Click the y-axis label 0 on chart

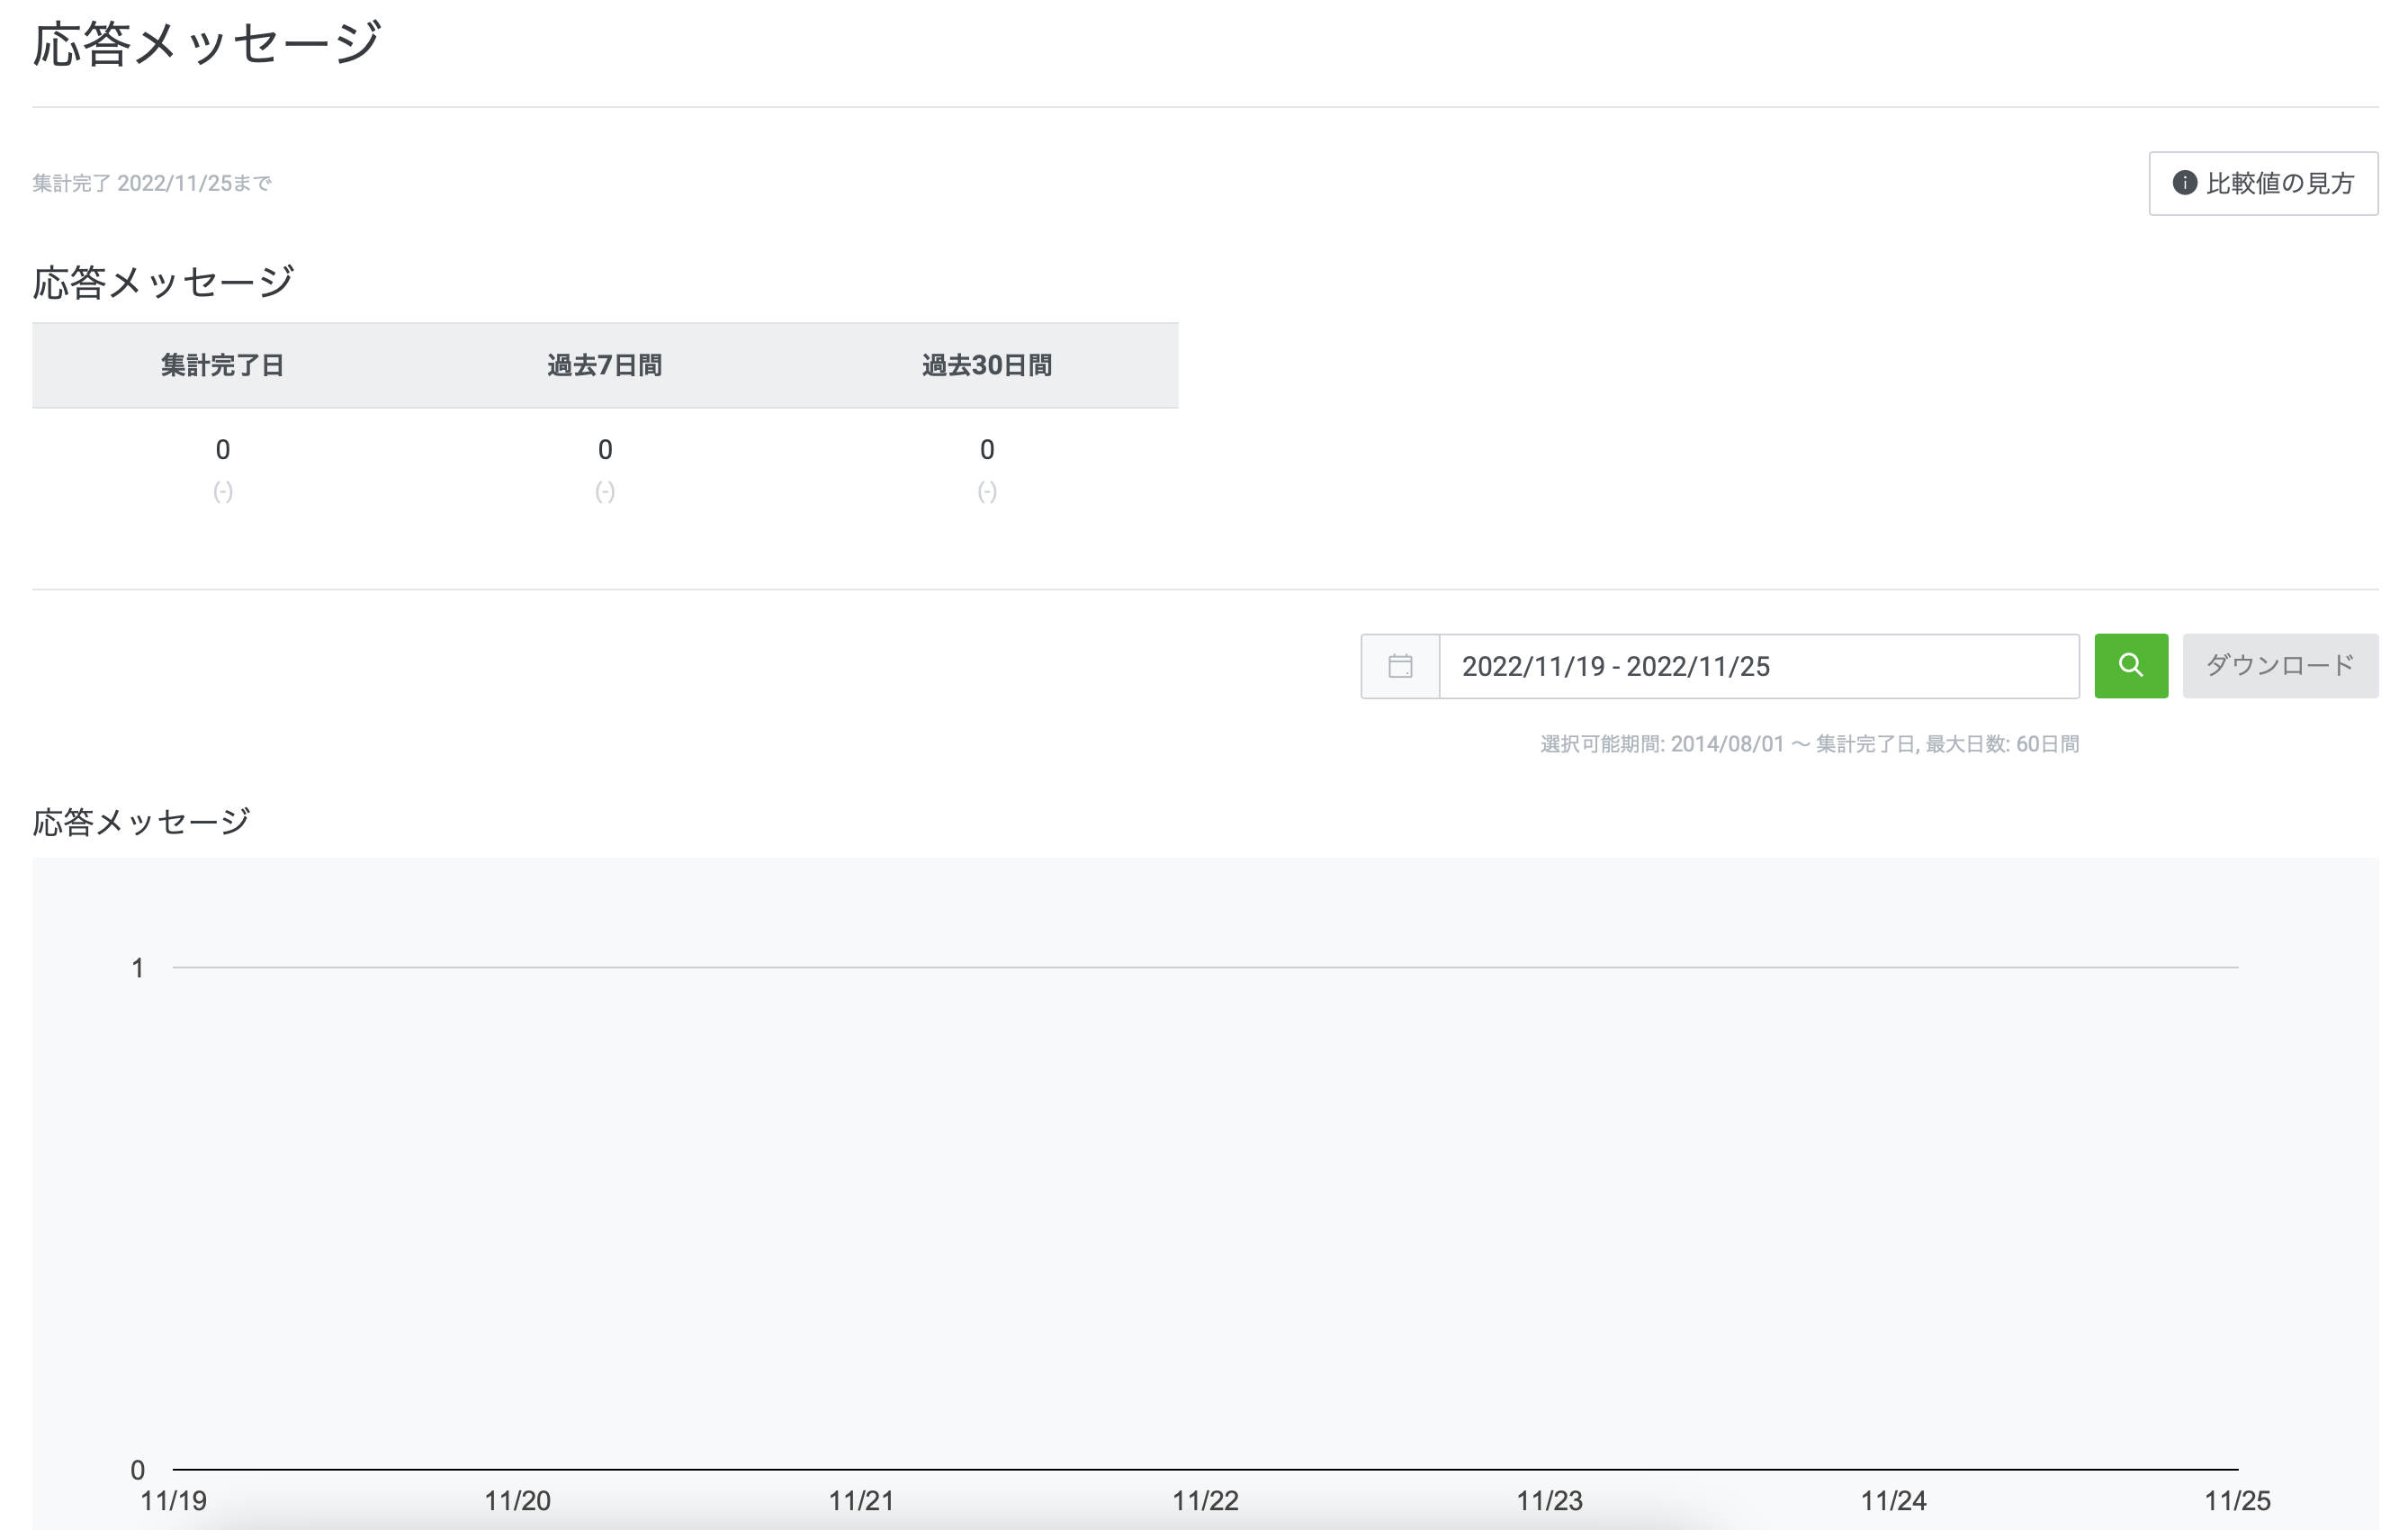[x=138, y=1470]
